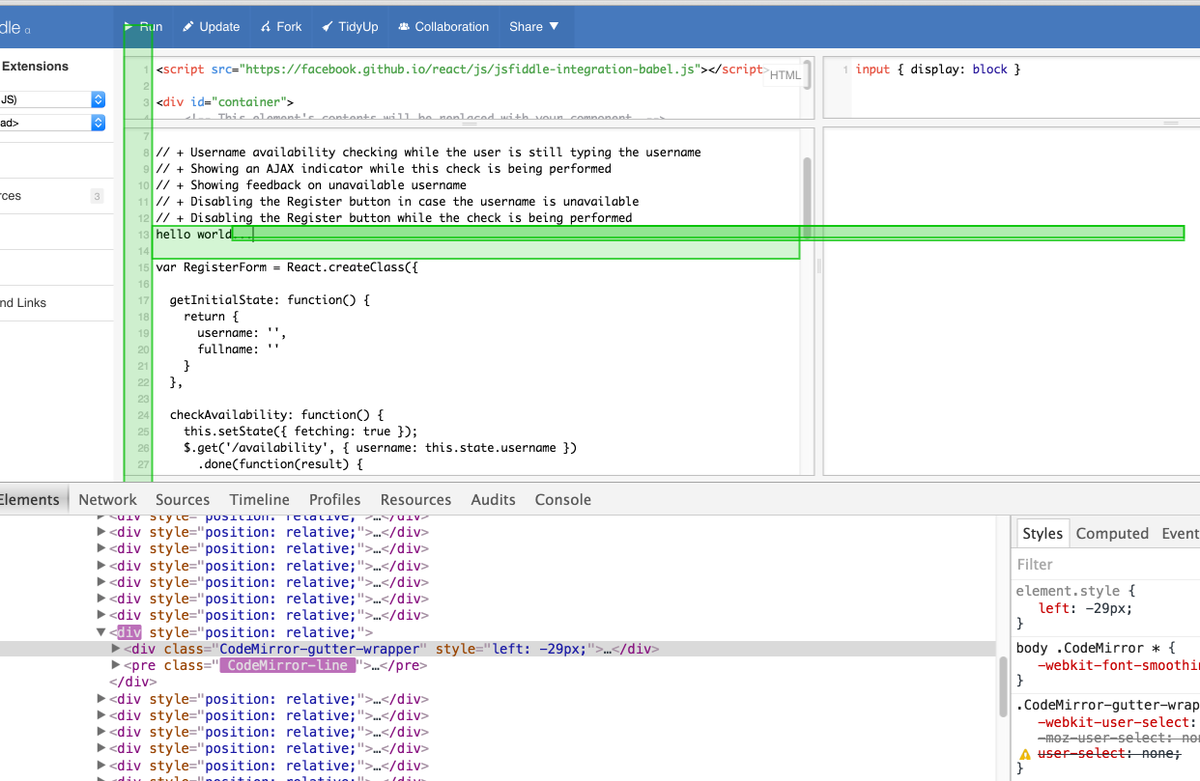Click the Collaboration people icon
This screenshot has height=781, width=1200.
click(404, 27)
